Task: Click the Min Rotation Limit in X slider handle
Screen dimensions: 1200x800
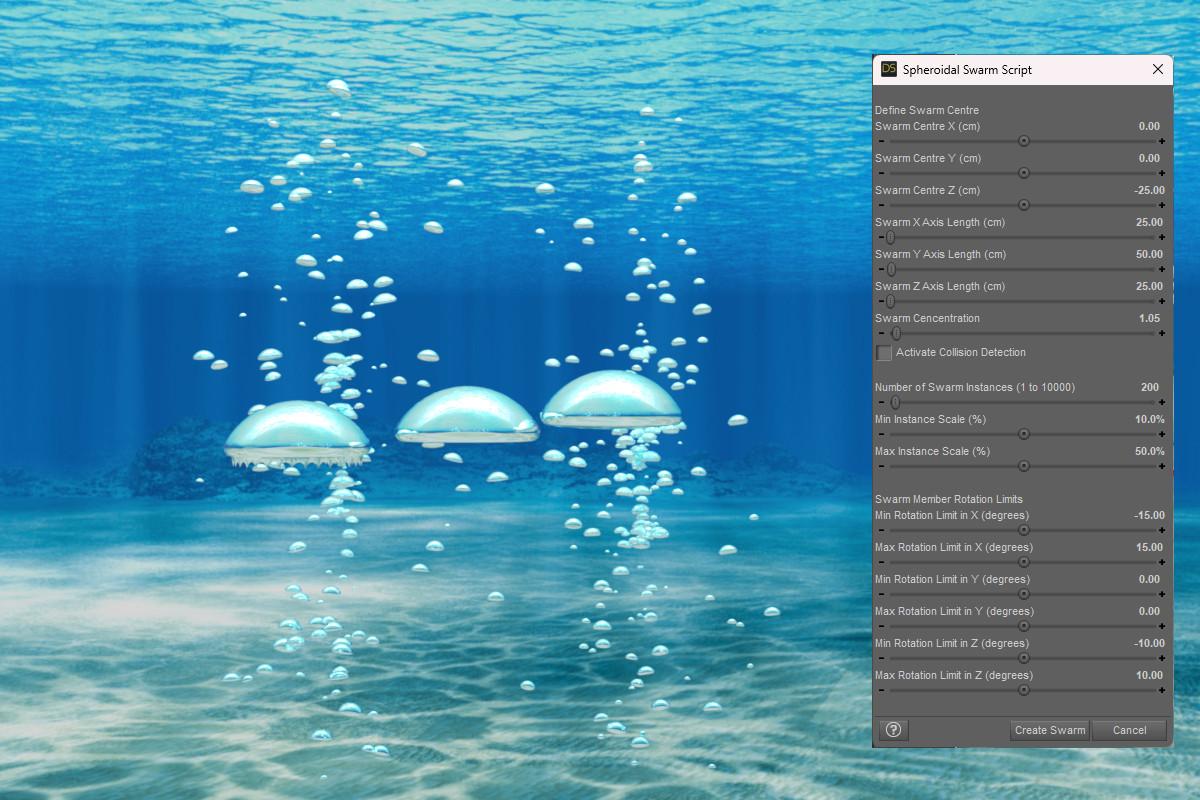Action: (1024, 530)
